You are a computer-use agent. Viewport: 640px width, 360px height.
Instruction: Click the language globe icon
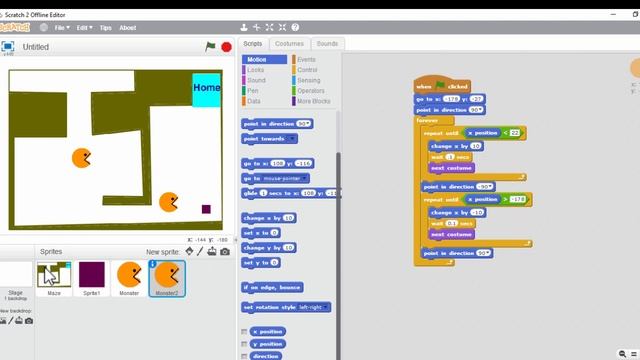[44, 28]
